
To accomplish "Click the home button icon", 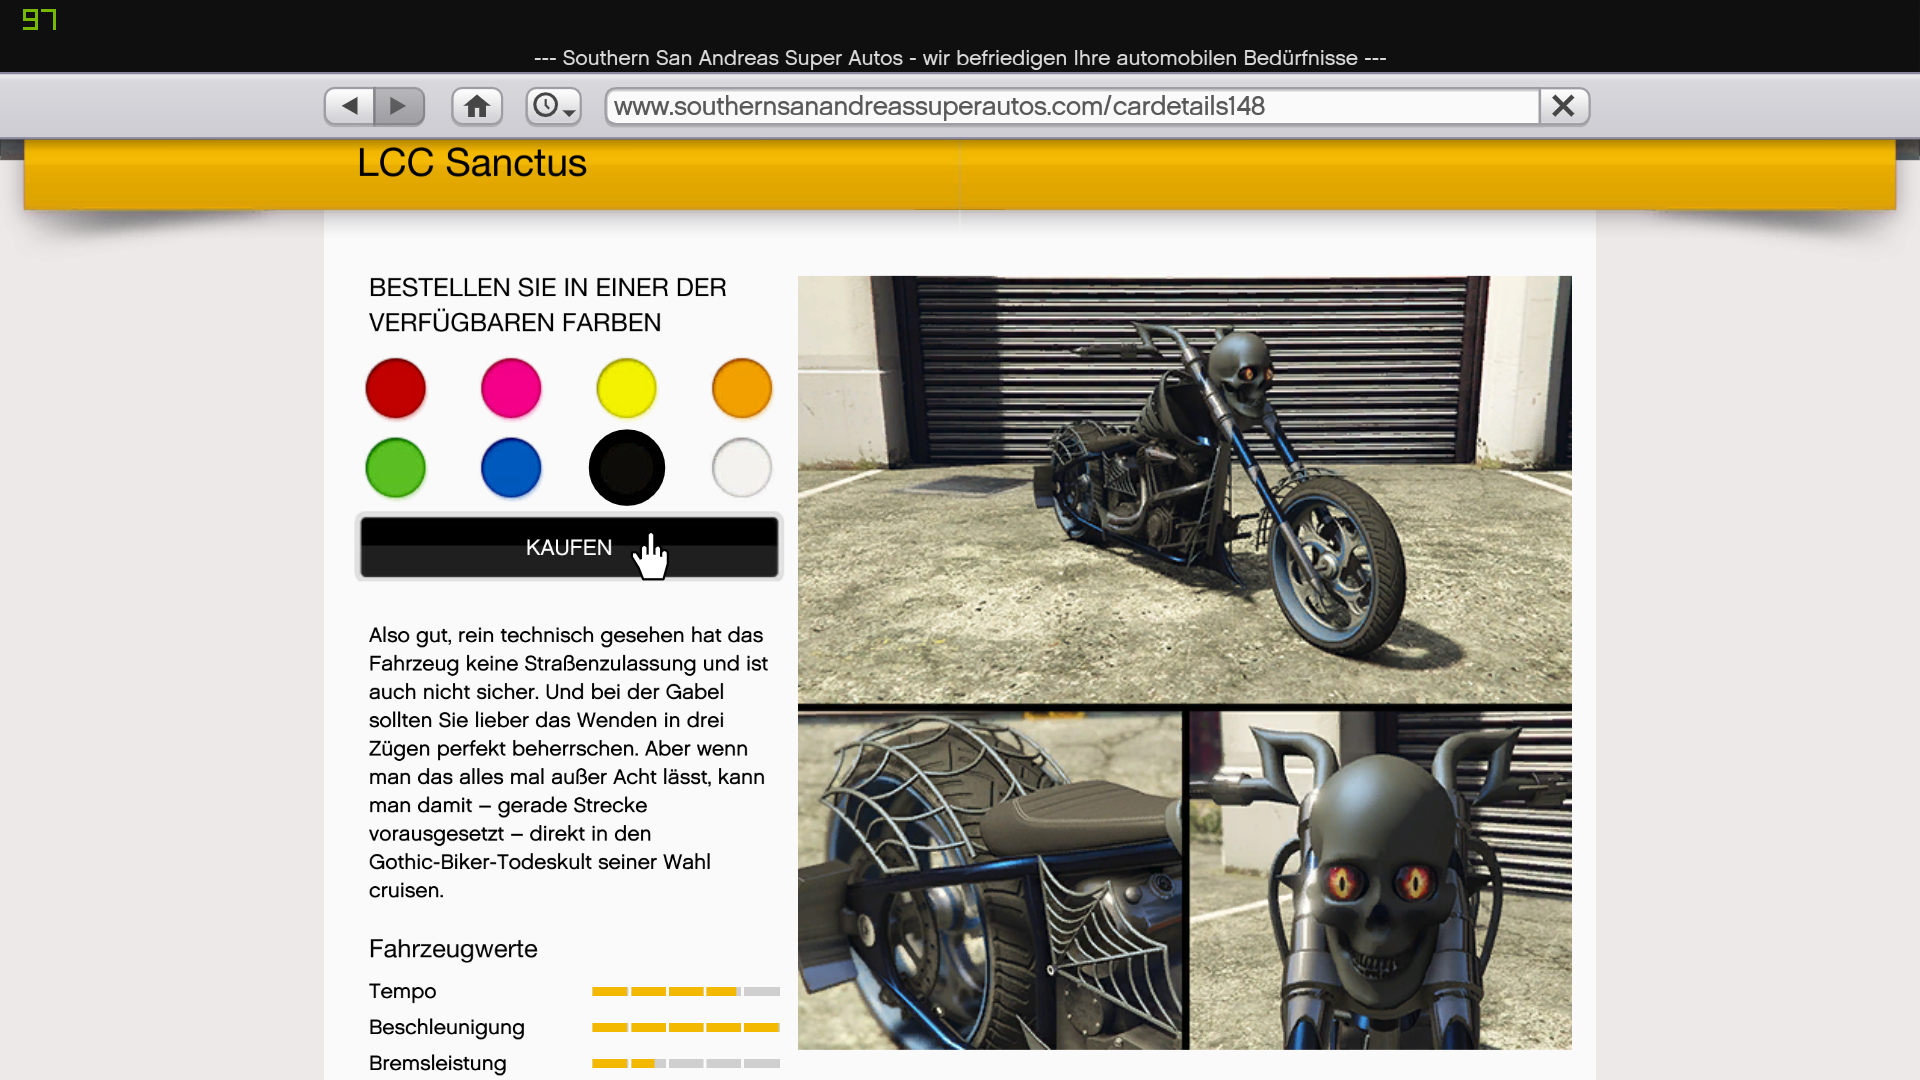I will [477, 105].
